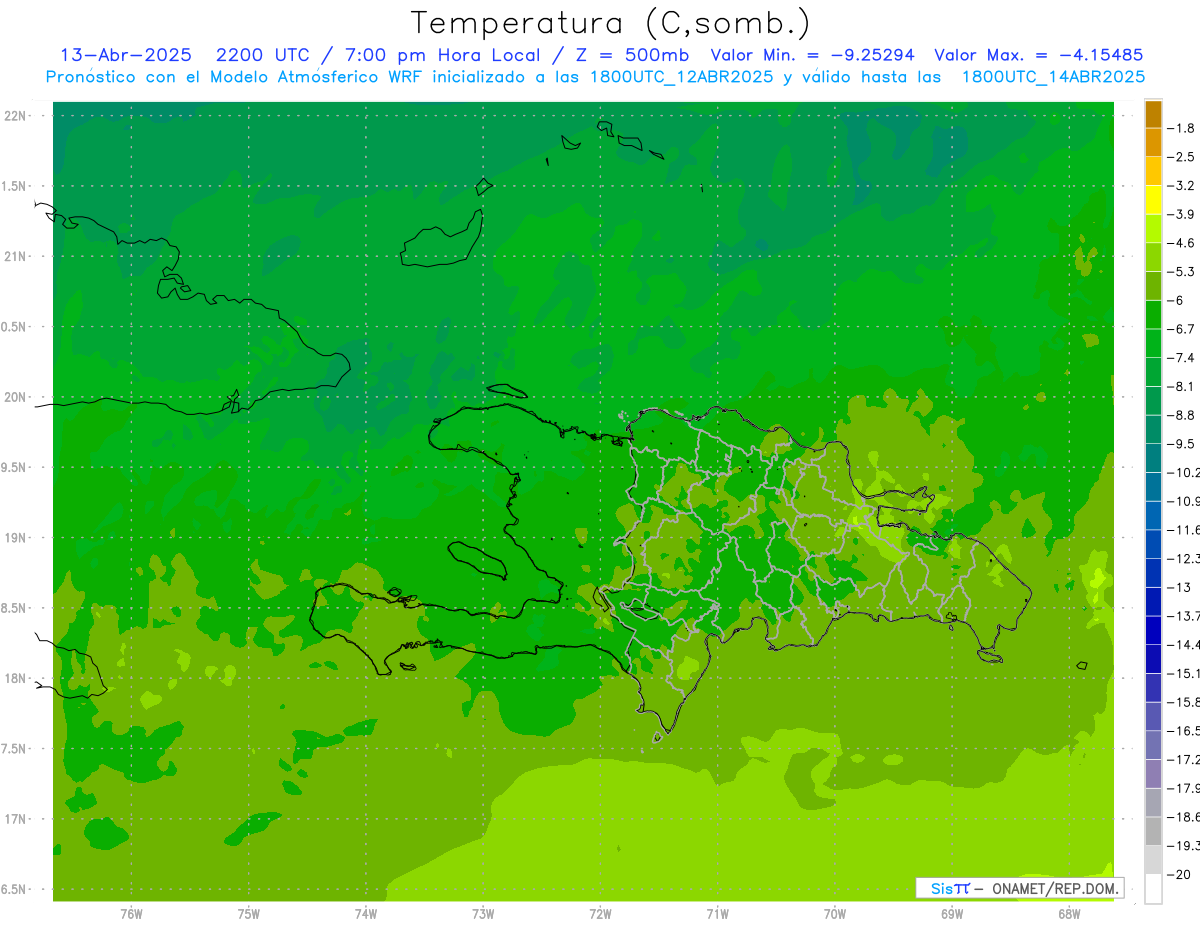Click the colorbar label "-8.8"
The width and height of the screenshot is (1200, 927).
click(1182, 415)
